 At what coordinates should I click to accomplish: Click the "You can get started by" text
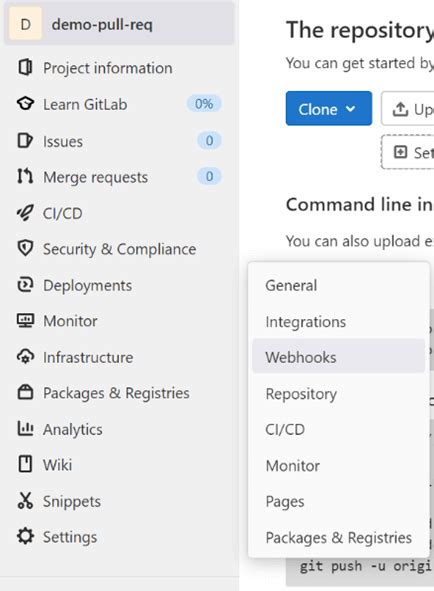[x=360, y=63]
